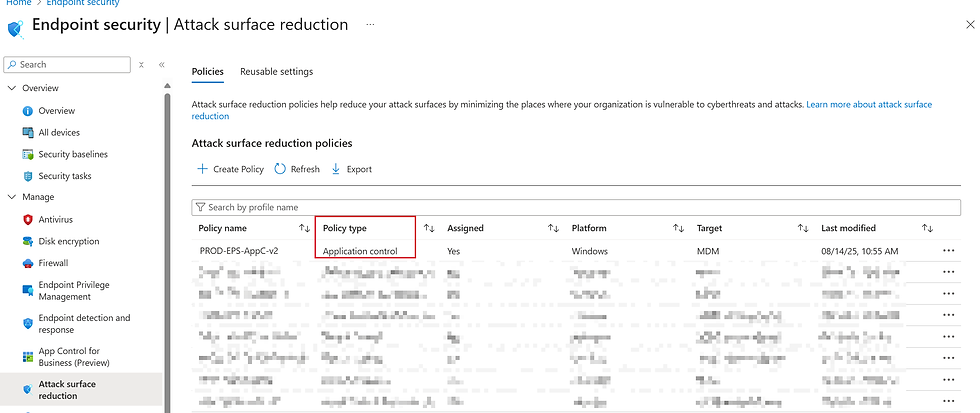Export the policies list
Viewport: 980px width, 413px height.
tap(351, 169)
